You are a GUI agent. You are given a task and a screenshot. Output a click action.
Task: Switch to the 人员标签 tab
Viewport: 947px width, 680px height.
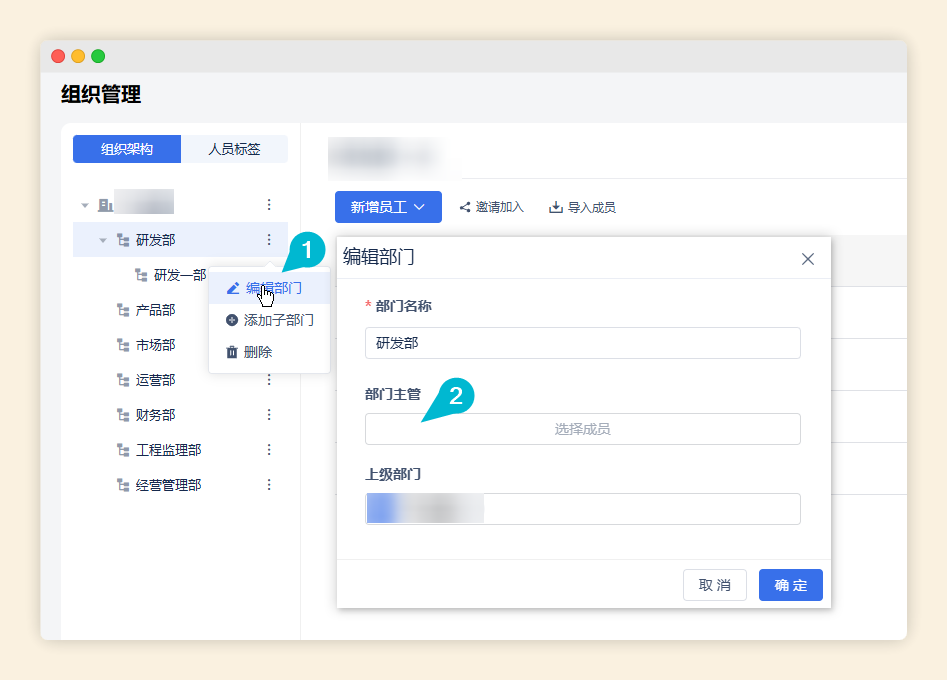(234, 149)
